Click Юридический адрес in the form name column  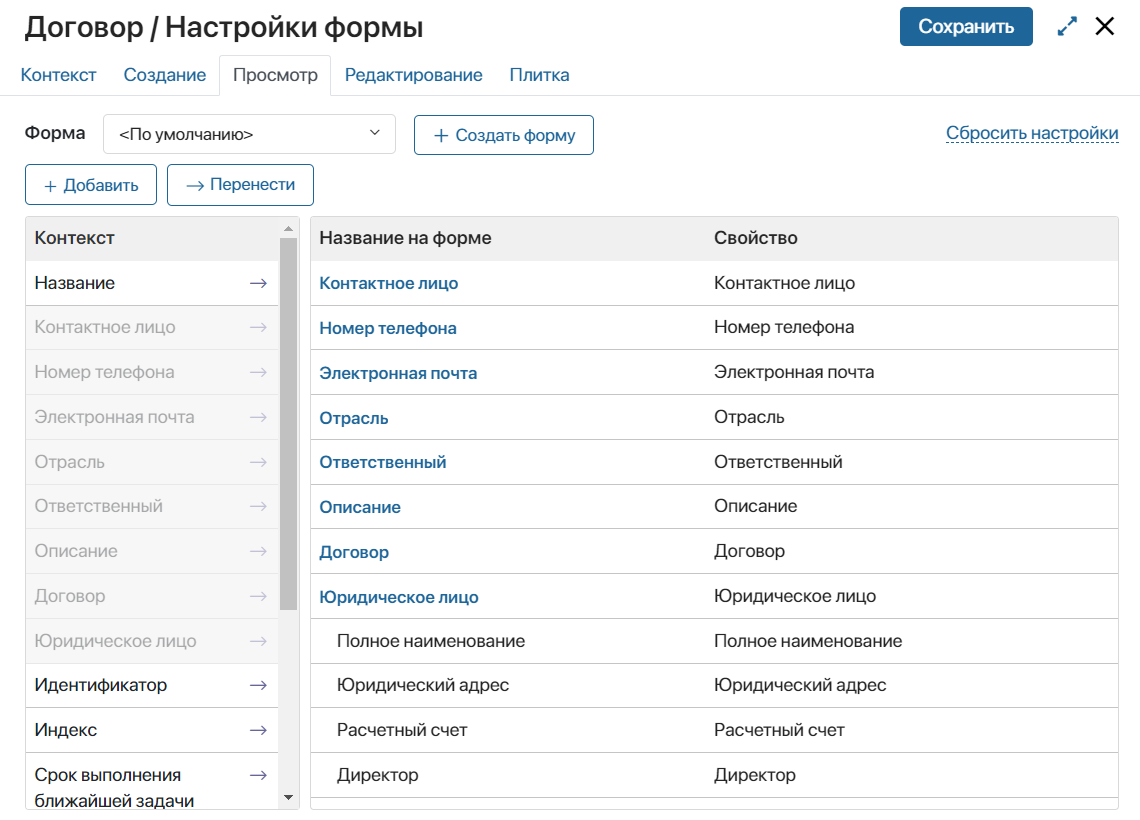coord(422,685)
